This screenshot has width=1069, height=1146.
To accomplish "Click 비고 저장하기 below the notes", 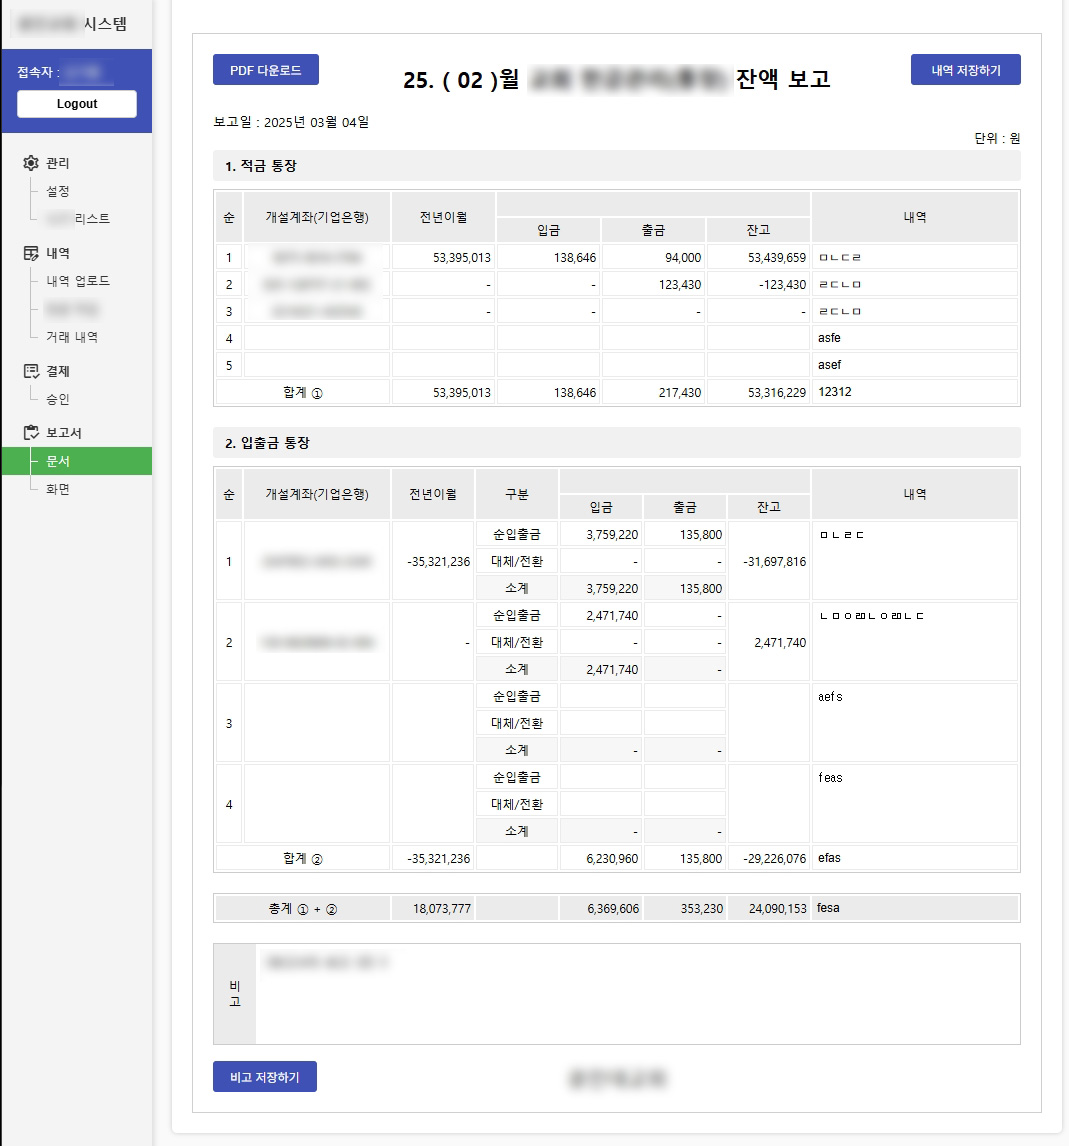I will [x=264, y=1077].
